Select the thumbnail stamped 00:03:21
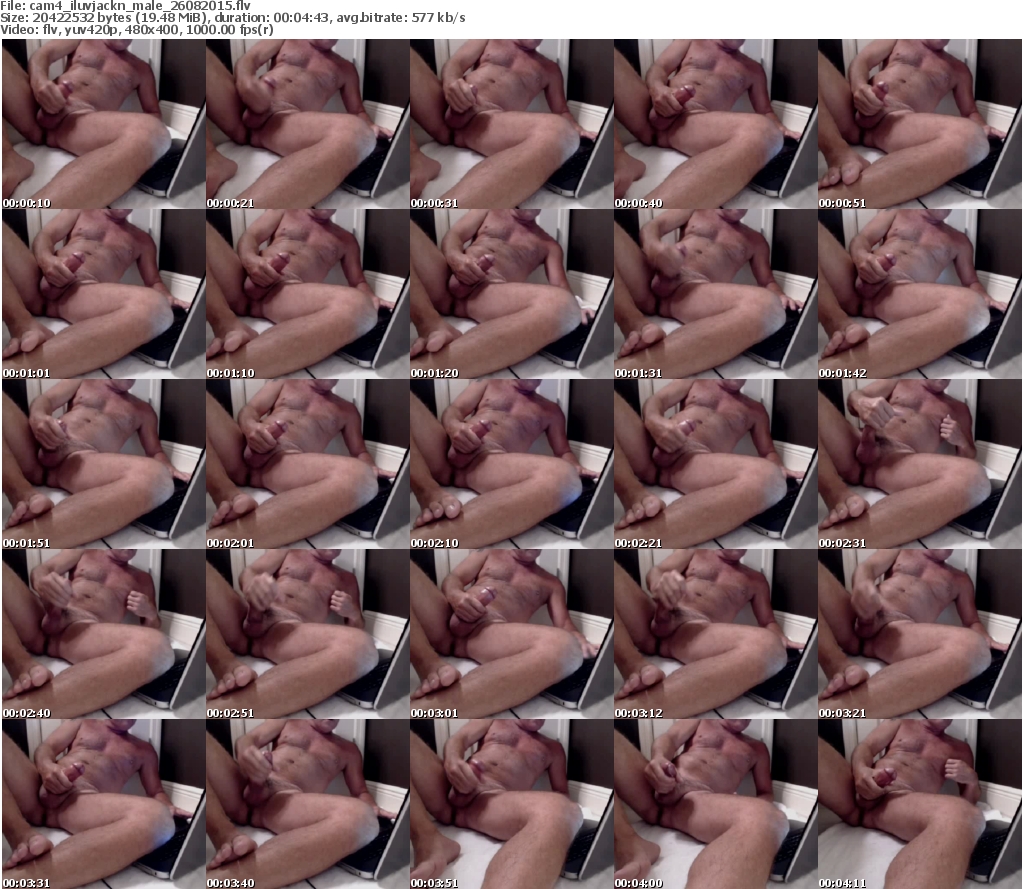 pyautogui.click(x=920, y=634)
